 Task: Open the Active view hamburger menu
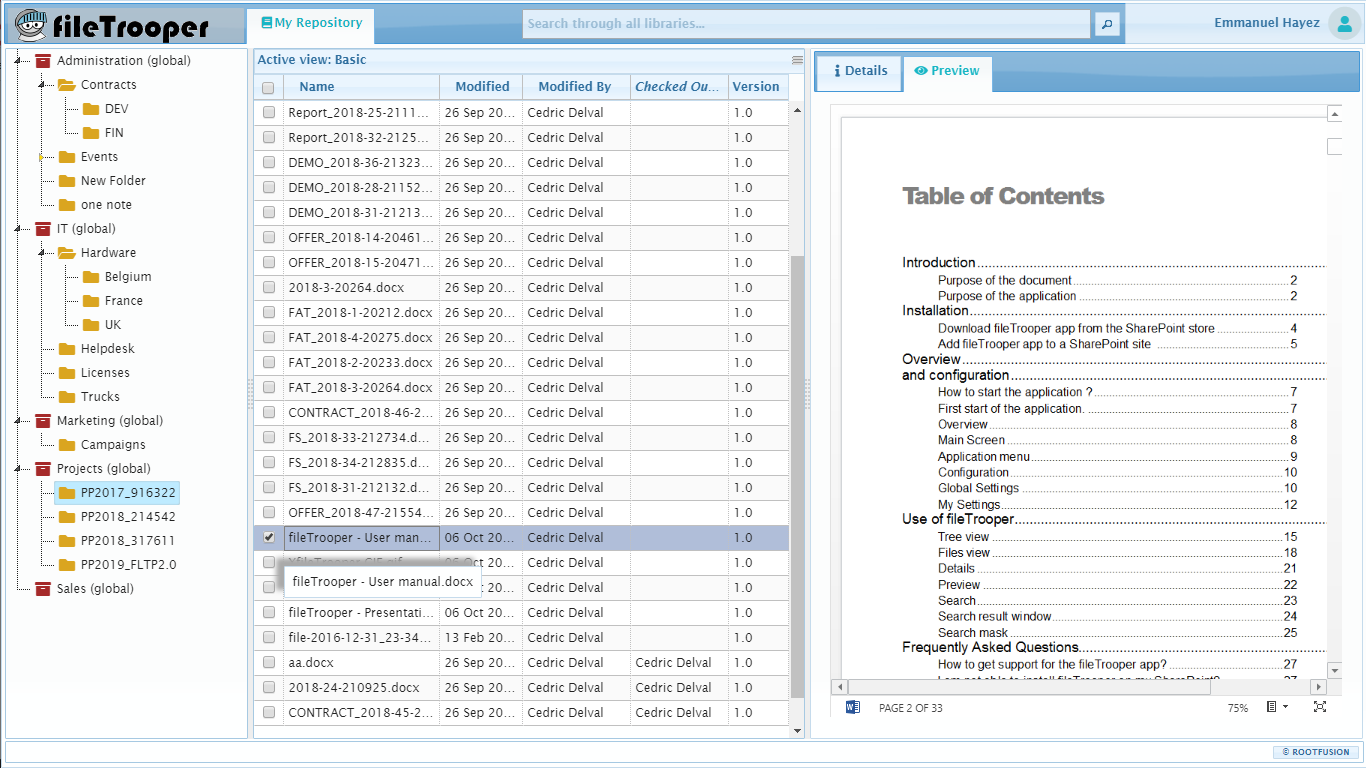tap(797, 60)
